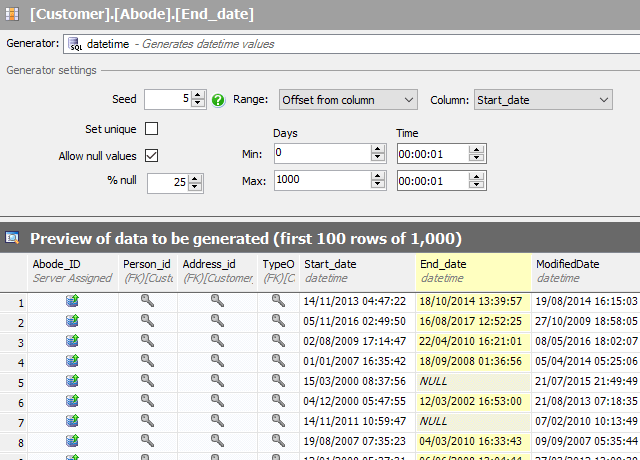Click the table grid icon beside [Customer].[Abode].[End_date]

click(12, 14)
